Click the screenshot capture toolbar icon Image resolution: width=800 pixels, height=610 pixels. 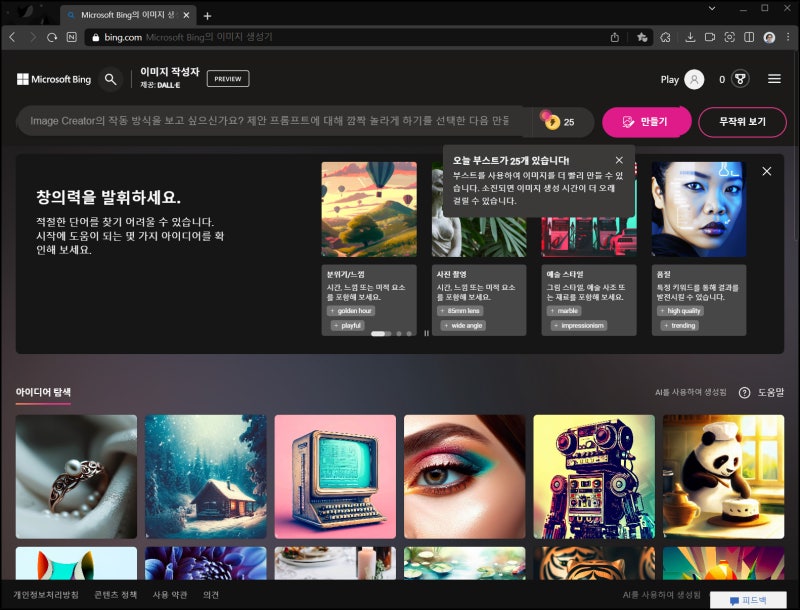coord(730,37)
